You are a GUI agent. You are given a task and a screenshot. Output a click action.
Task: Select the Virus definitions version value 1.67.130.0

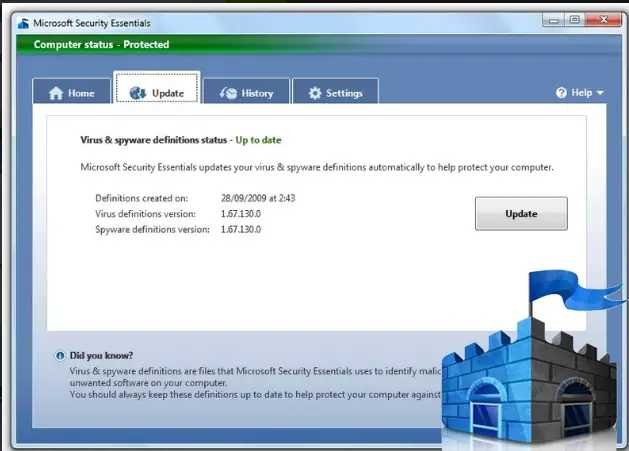[x=241, y=214]
